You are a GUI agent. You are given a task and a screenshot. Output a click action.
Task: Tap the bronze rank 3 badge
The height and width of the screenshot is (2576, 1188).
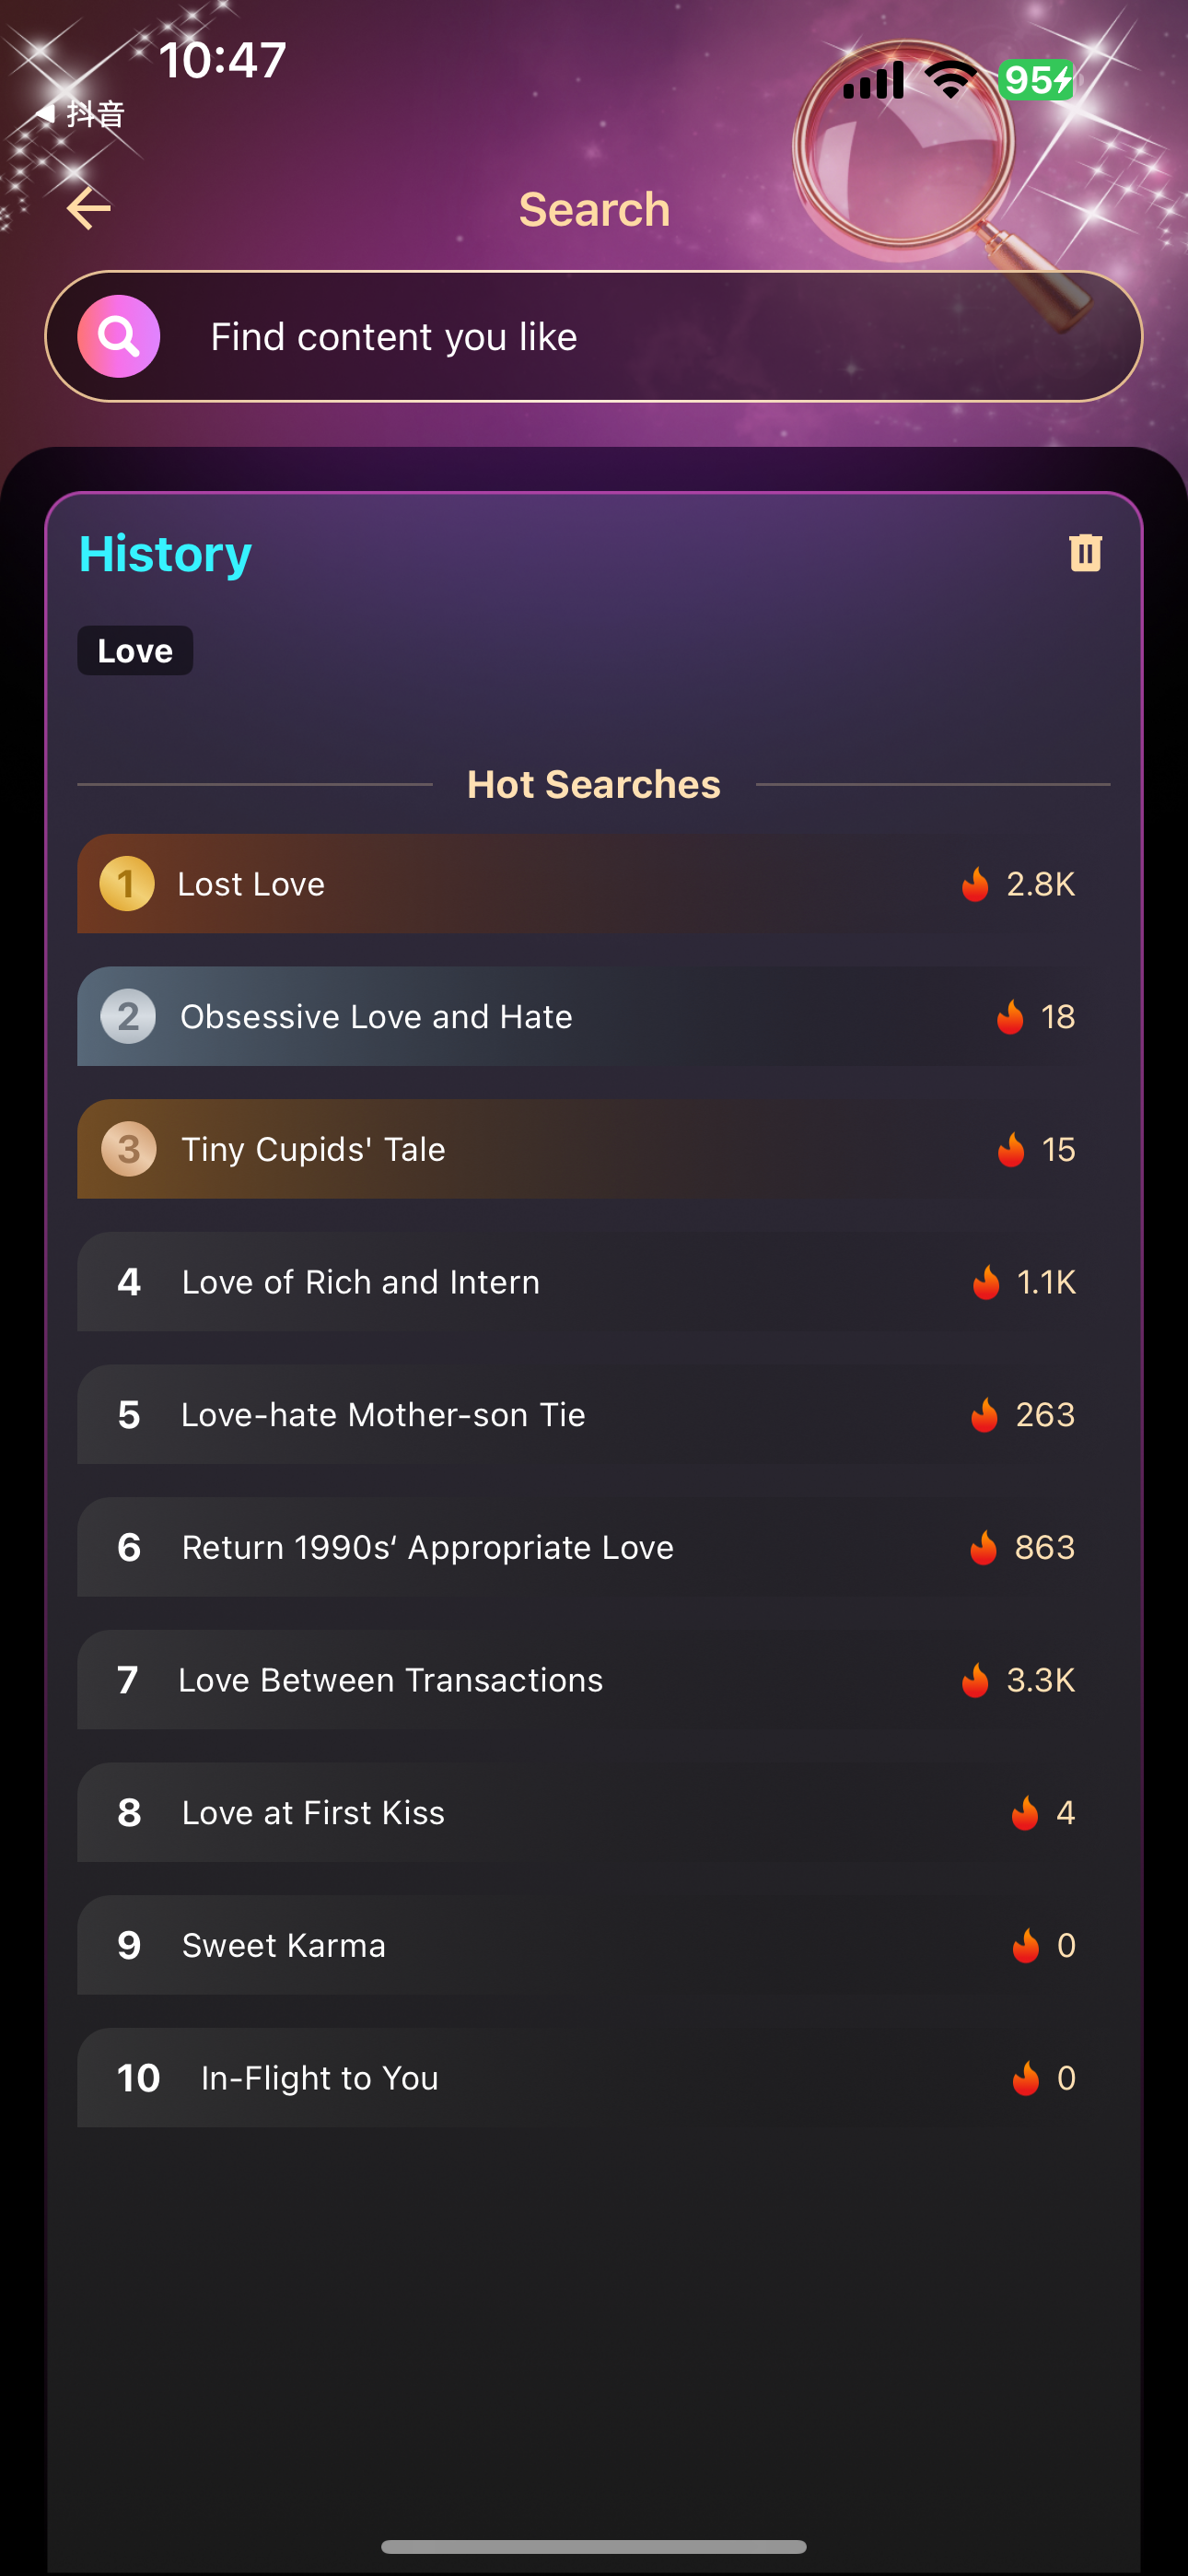(x=128, y=1150)
